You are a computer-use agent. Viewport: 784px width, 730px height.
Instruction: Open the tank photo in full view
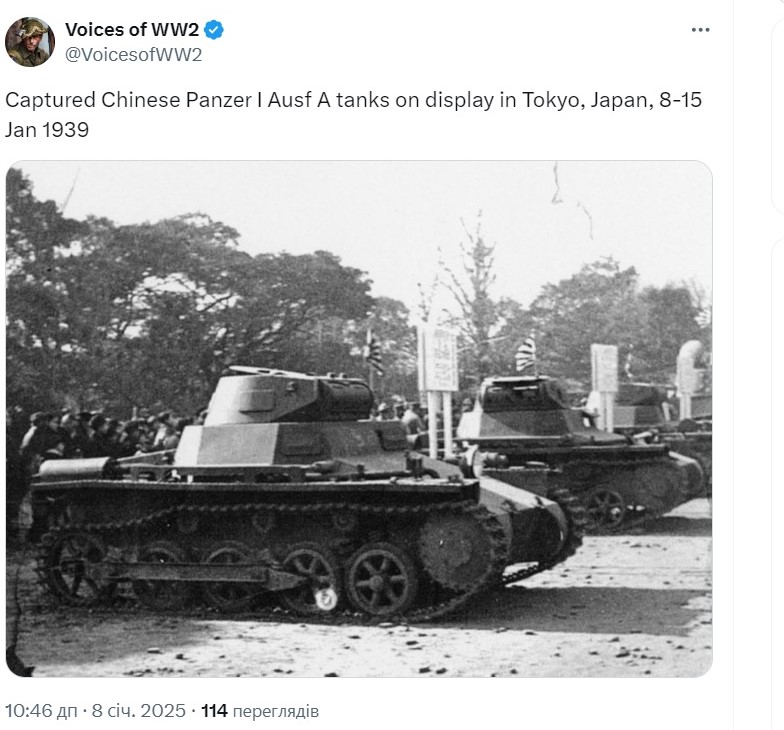pos(359,418)
